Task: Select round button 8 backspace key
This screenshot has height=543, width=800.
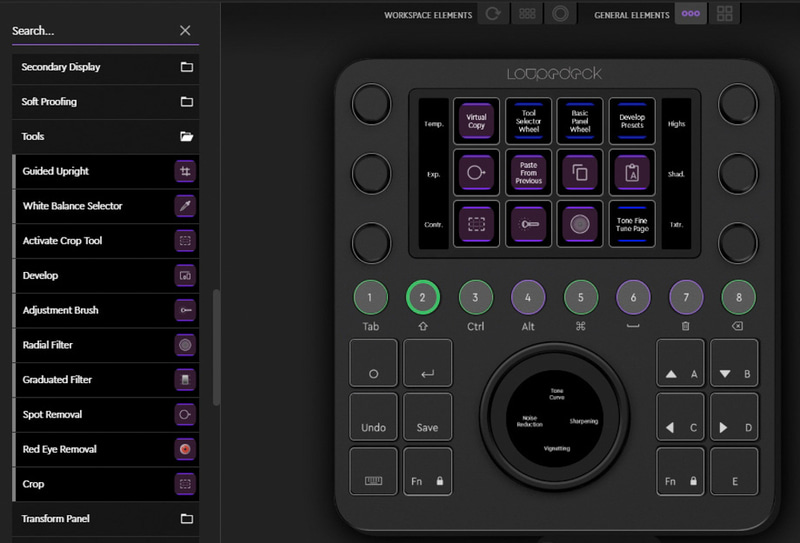Action: (x=738, y=297)
